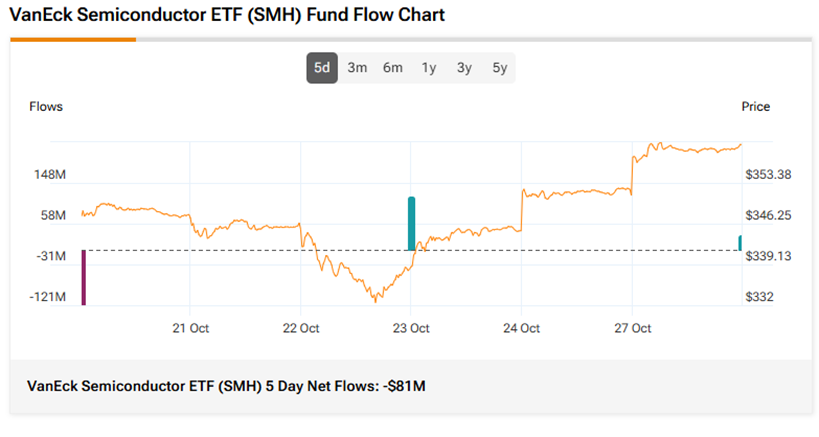819x437 pixels.
Task: Click the Price axis heading
Action: pos(755,106)
